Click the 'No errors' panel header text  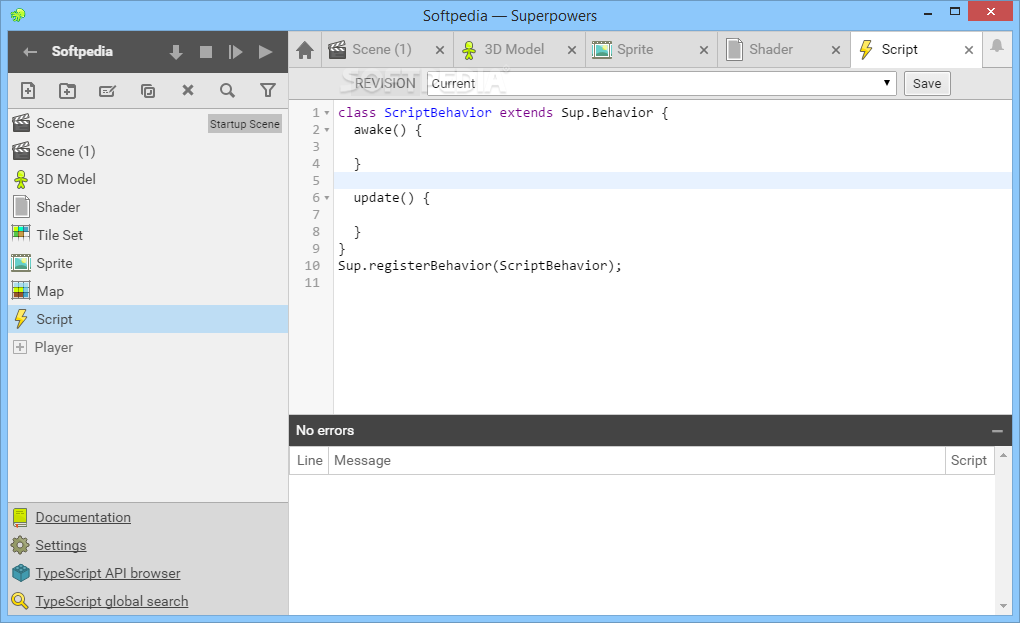coord(325,431)
